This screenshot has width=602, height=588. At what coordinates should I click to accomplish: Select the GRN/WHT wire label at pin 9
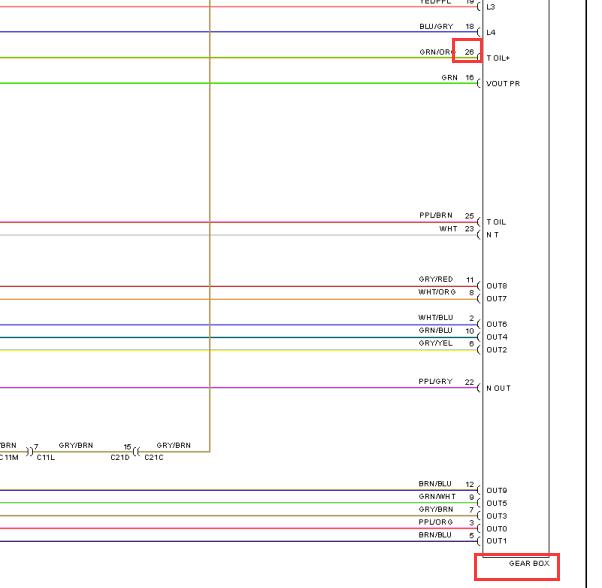click(x=435, y=496)
